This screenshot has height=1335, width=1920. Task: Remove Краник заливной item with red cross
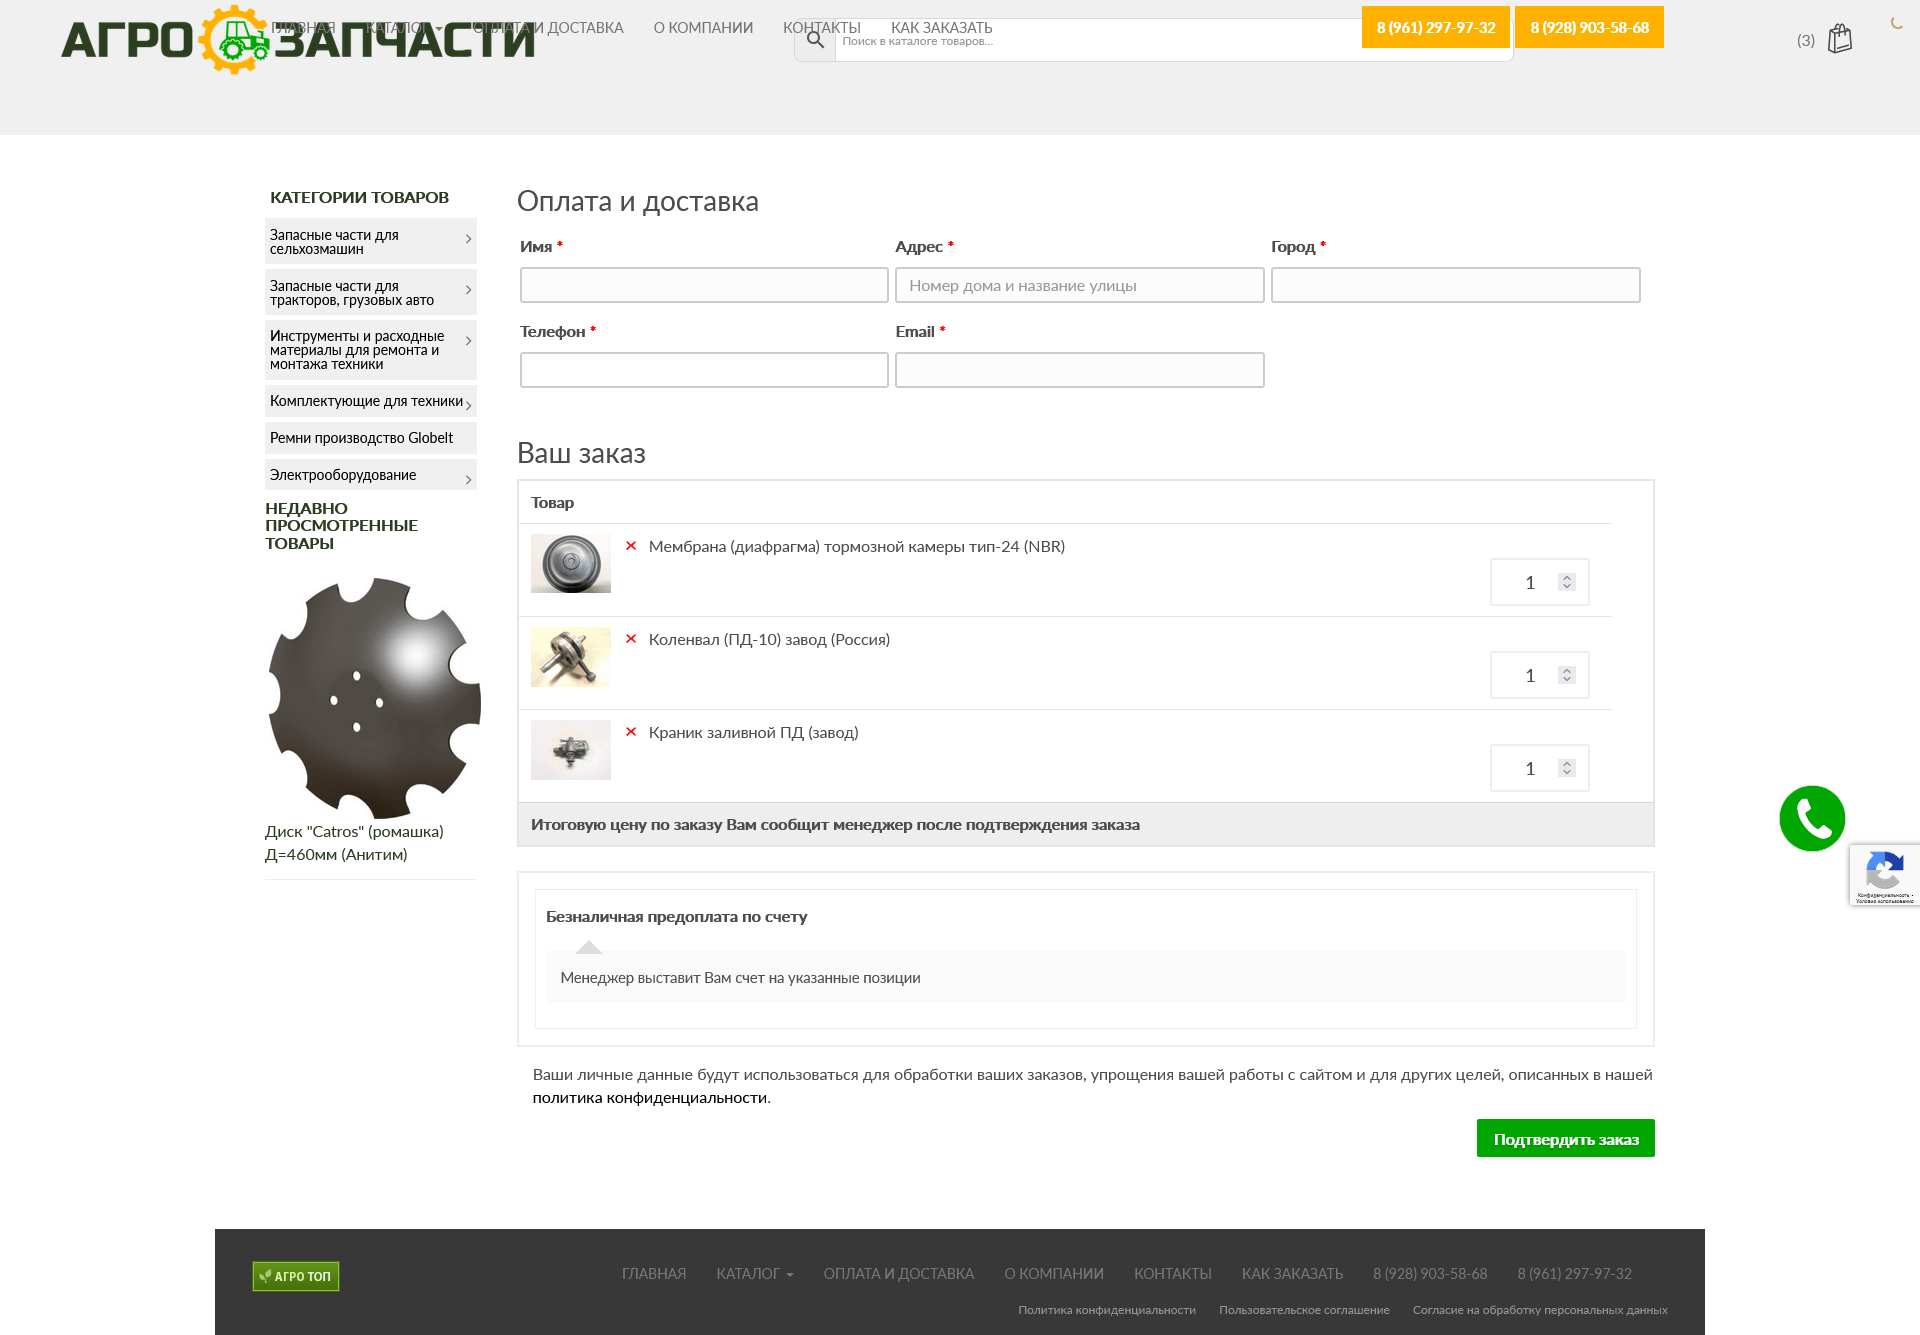pyautogui.click(x=631, y=732)
